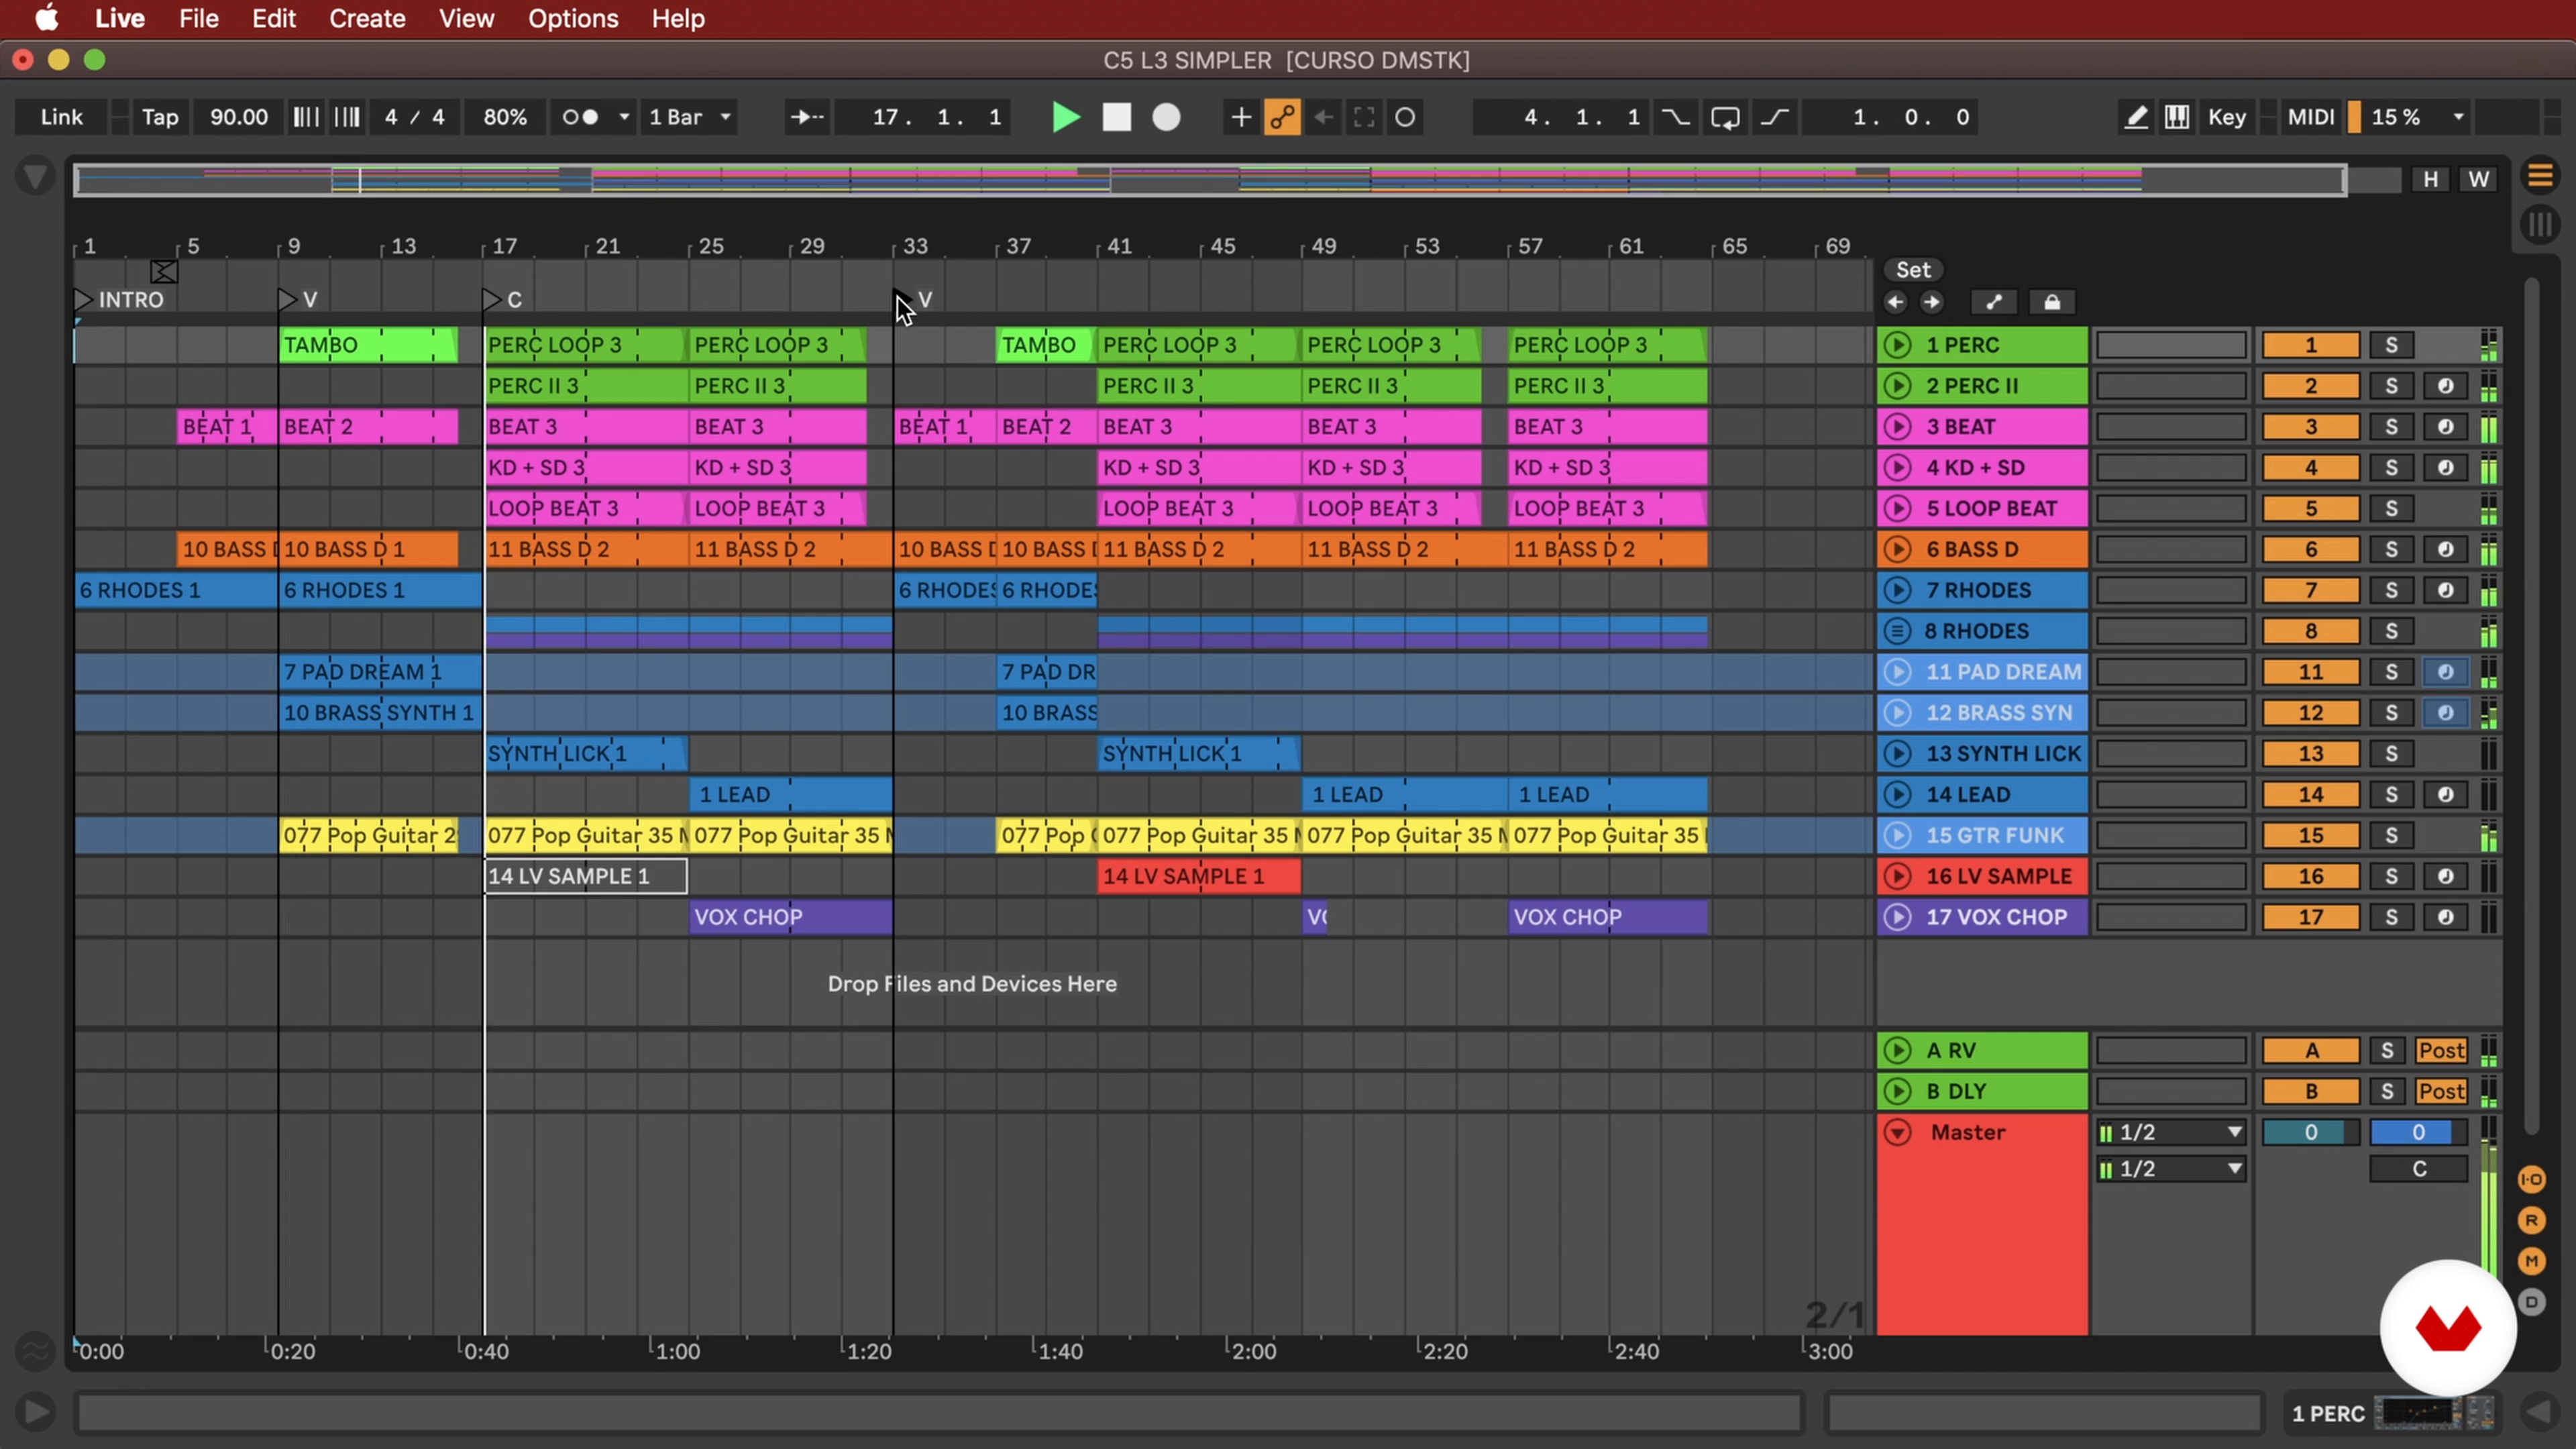Toggle Lock Envelopes padlock
The image size is (2576, 1449).
[2051, 302]
